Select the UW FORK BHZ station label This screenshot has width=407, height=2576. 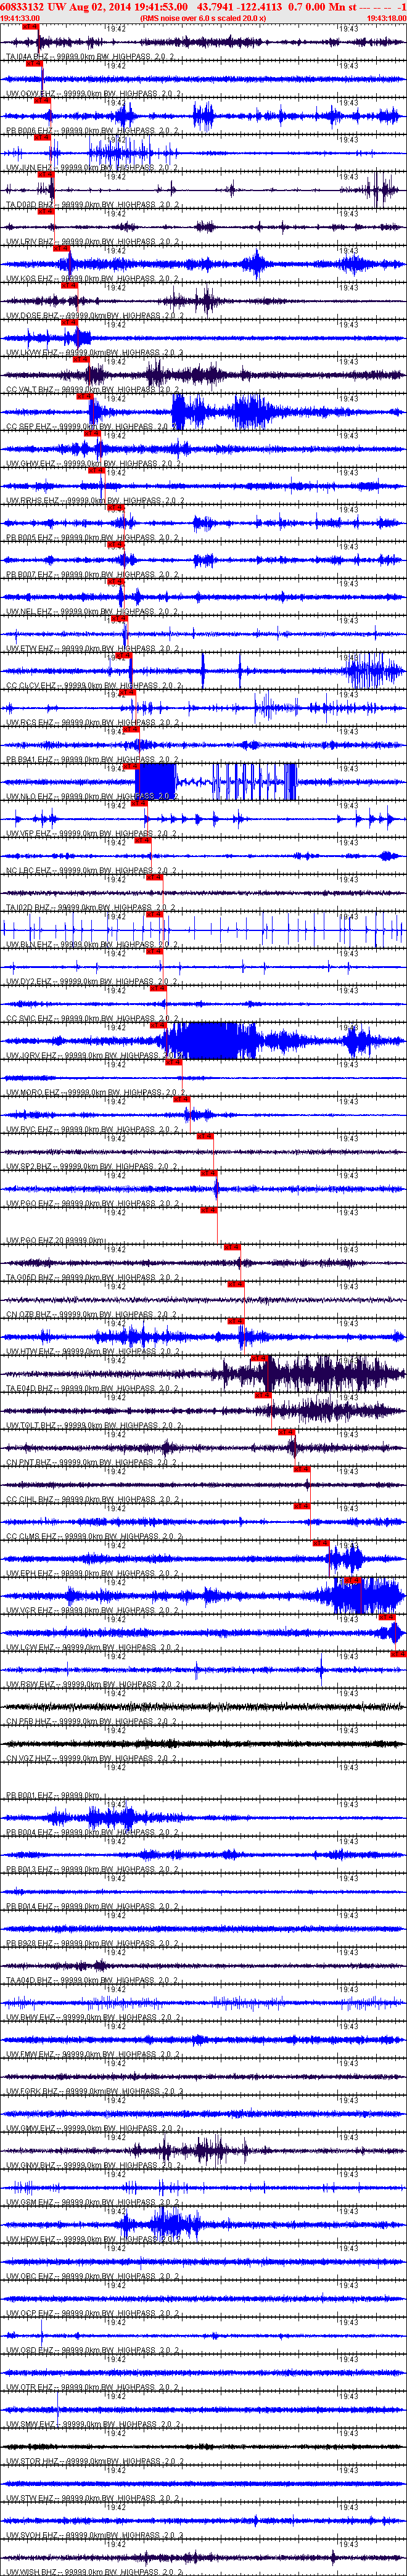tap(93, 2092)
